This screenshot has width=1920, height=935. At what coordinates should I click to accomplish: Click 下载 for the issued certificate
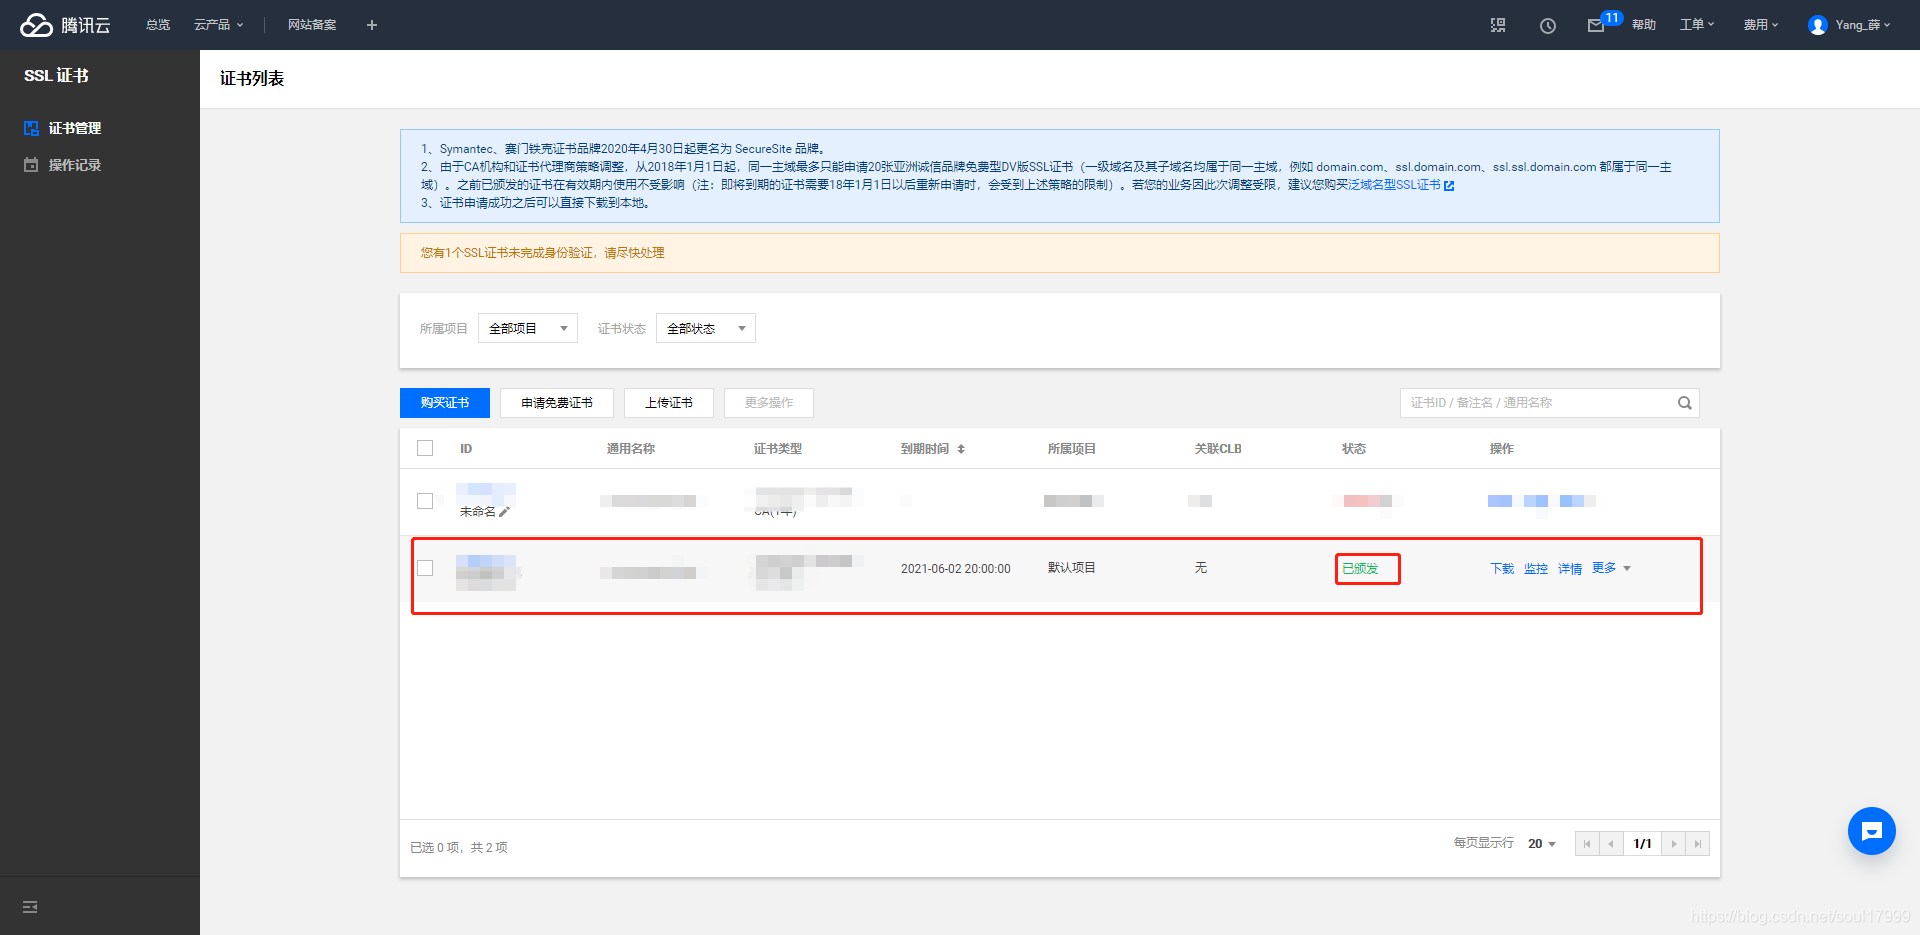(x=1502, y=569)
